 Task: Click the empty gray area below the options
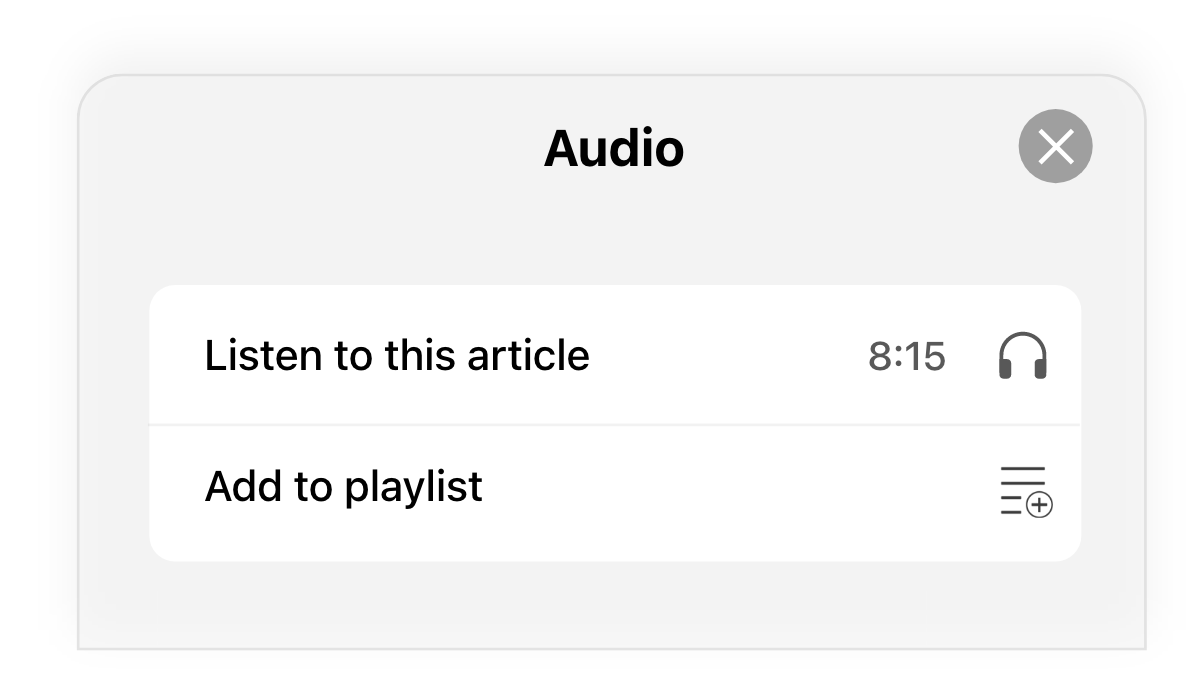pos(612,605)
